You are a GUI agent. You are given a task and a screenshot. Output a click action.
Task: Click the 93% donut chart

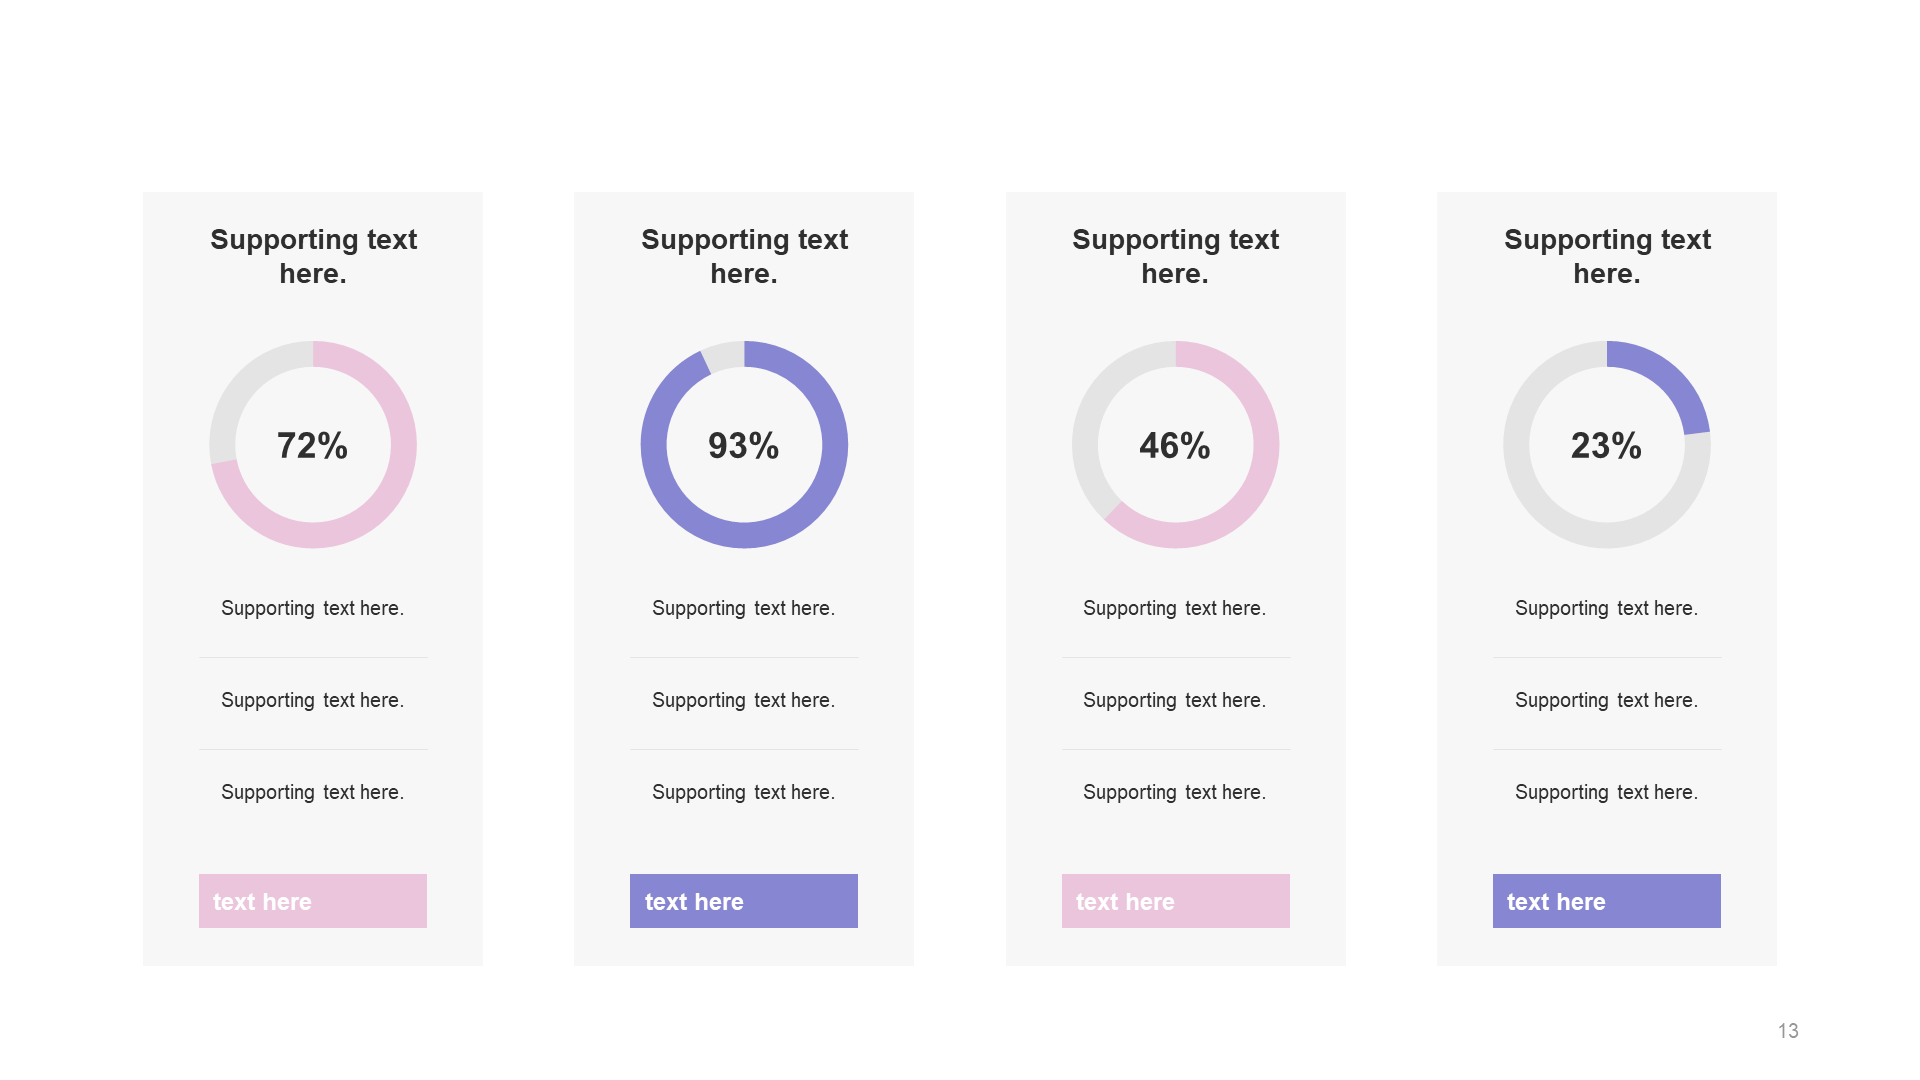click(744, 445)
